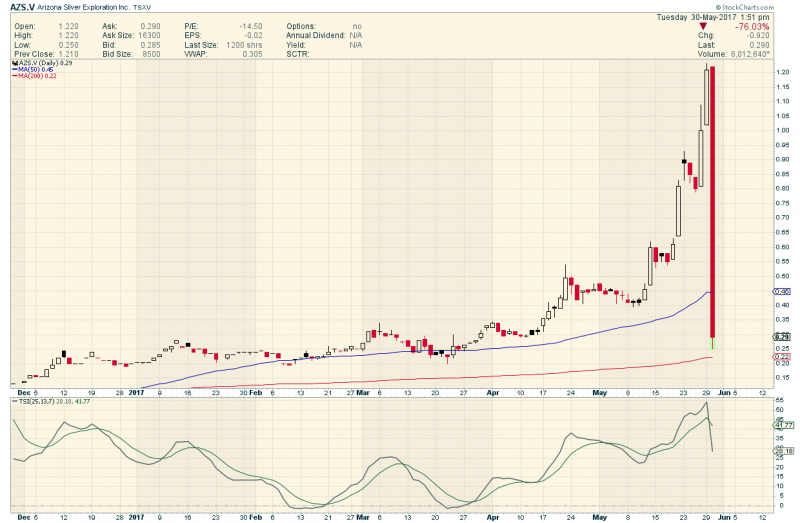Click the Options: no field

(x=324, y=26)
